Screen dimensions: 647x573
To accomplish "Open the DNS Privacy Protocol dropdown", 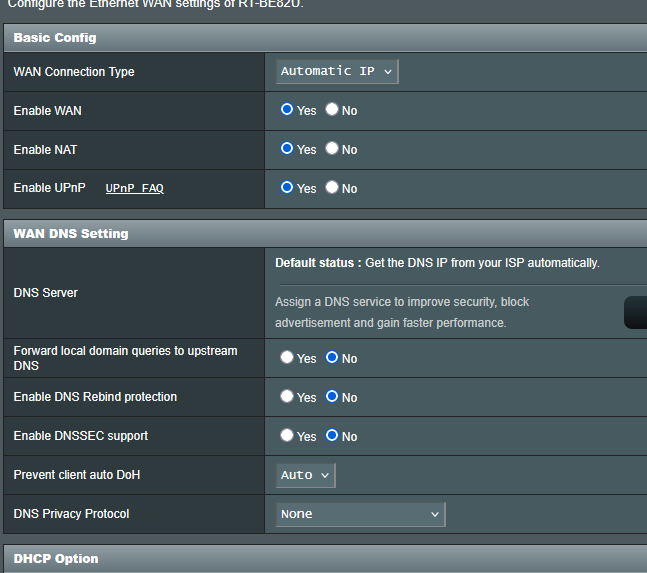I will click(360, 514).
